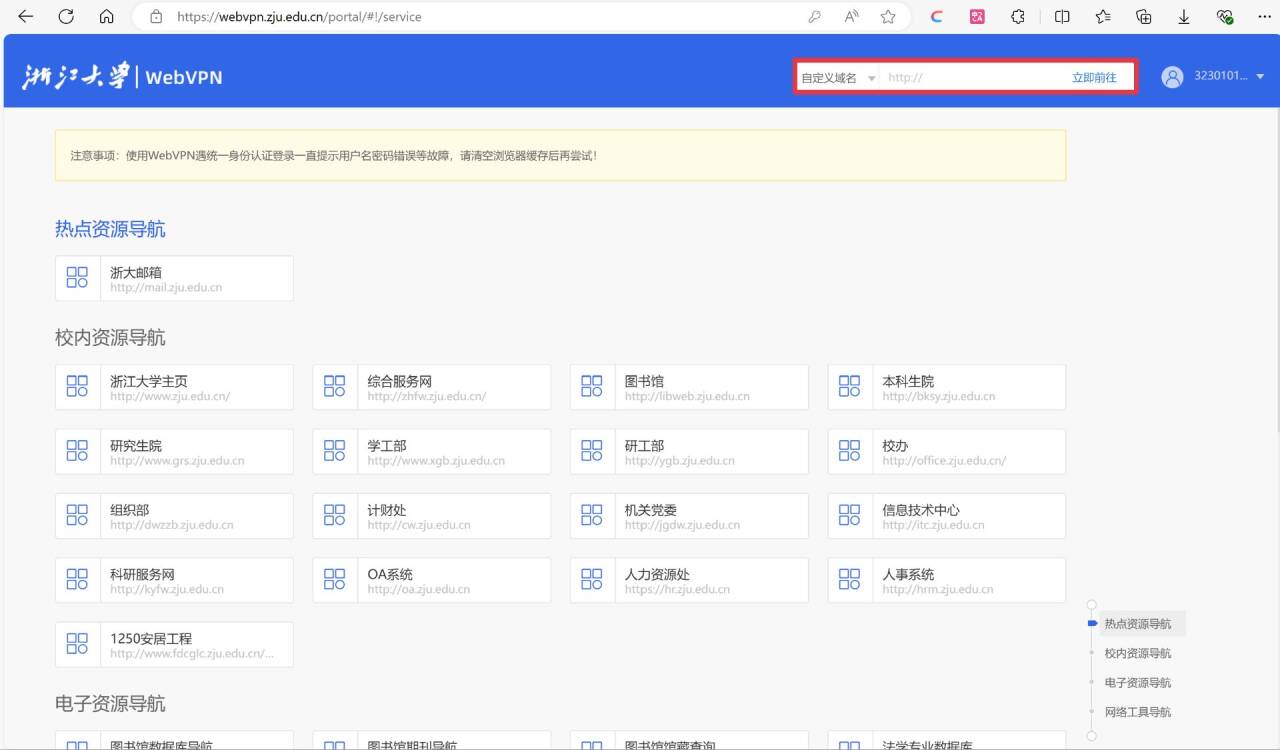Click the 浙大邮箱 grid icon
Screen dimensions: 1280x750
point(77,278)
